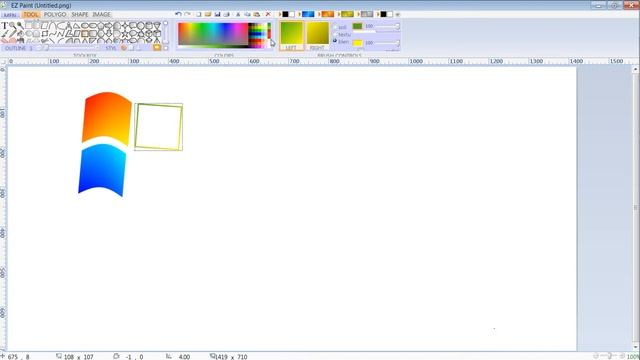Expand arrow beside yellow gradient preset

(339, 14)
